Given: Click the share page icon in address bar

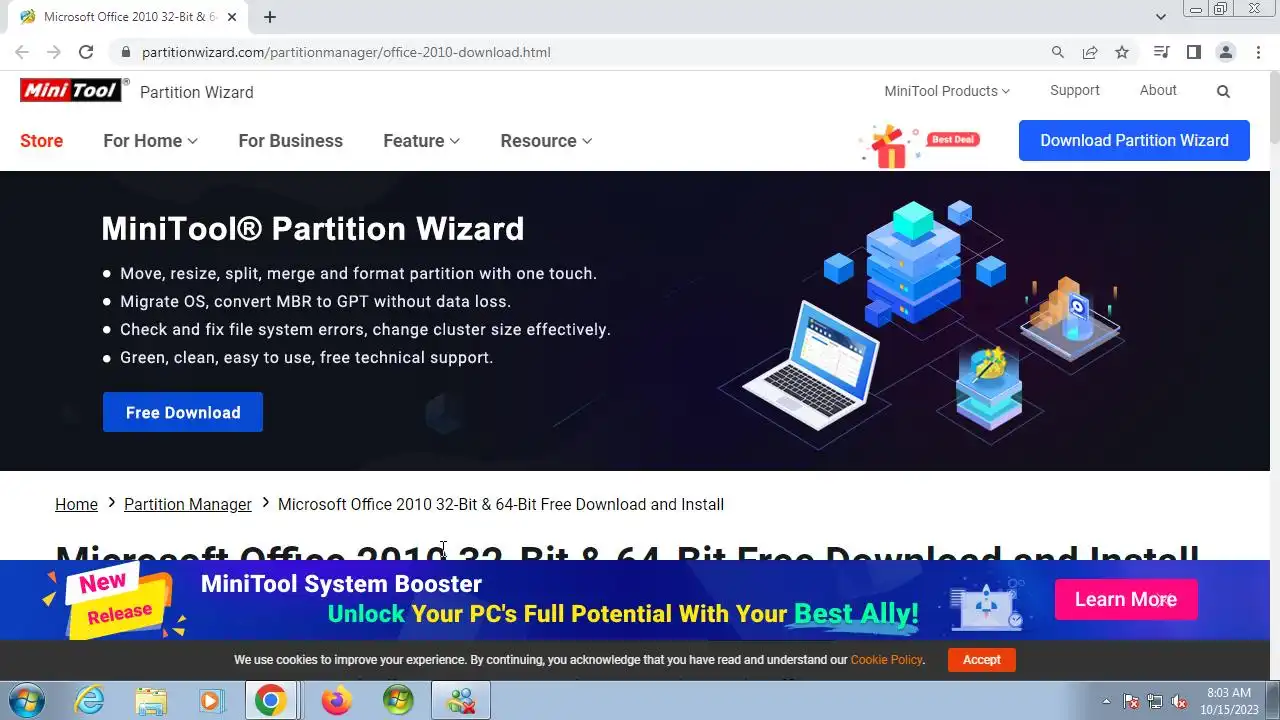Looking at the screenshot, I should tap(1090, 52).
